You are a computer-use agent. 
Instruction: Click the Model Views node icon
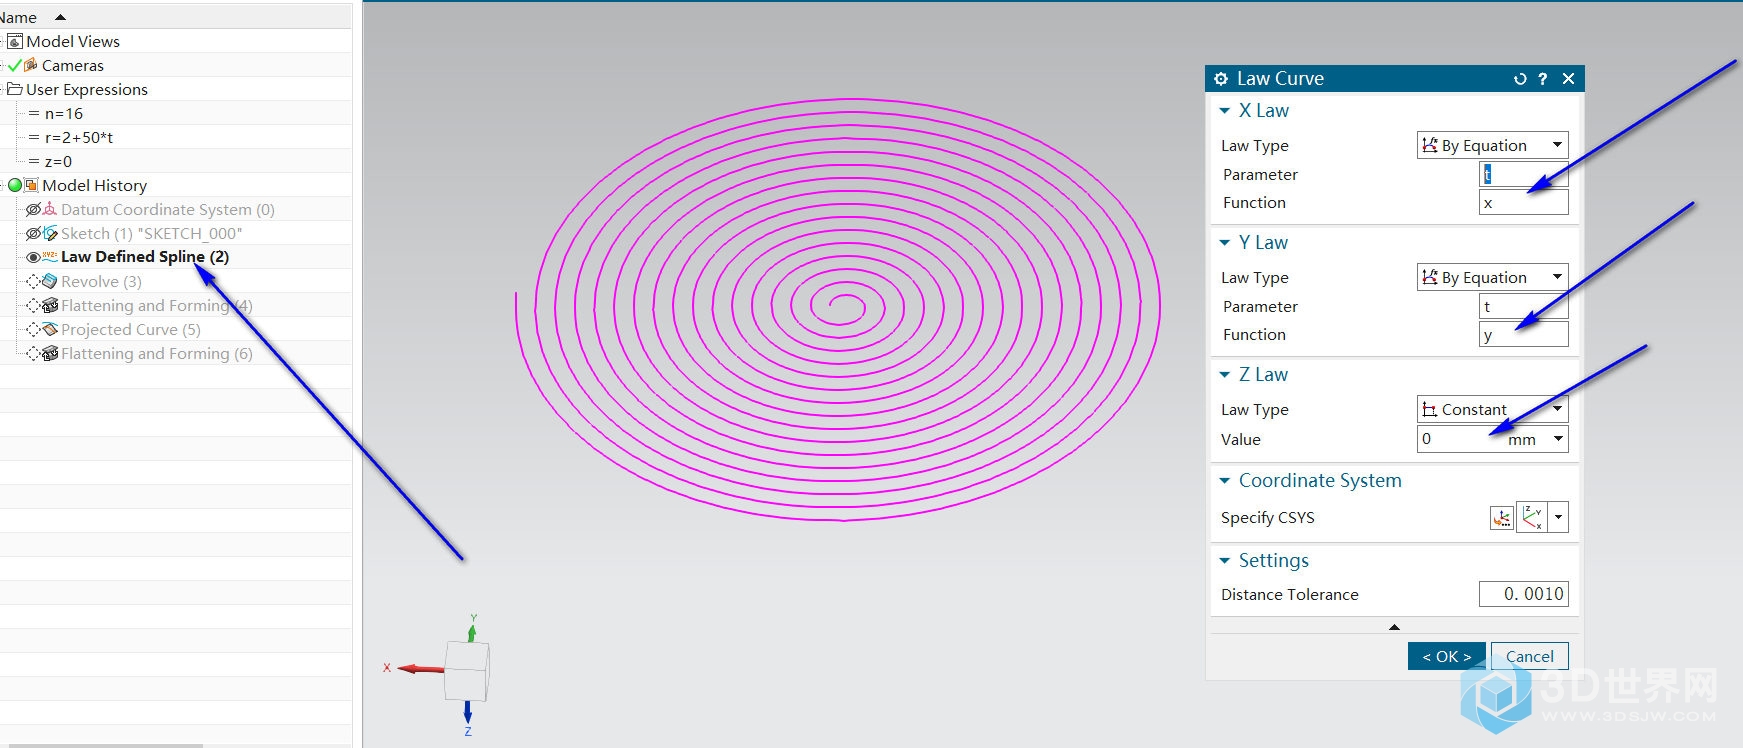[x=15, y=41]
